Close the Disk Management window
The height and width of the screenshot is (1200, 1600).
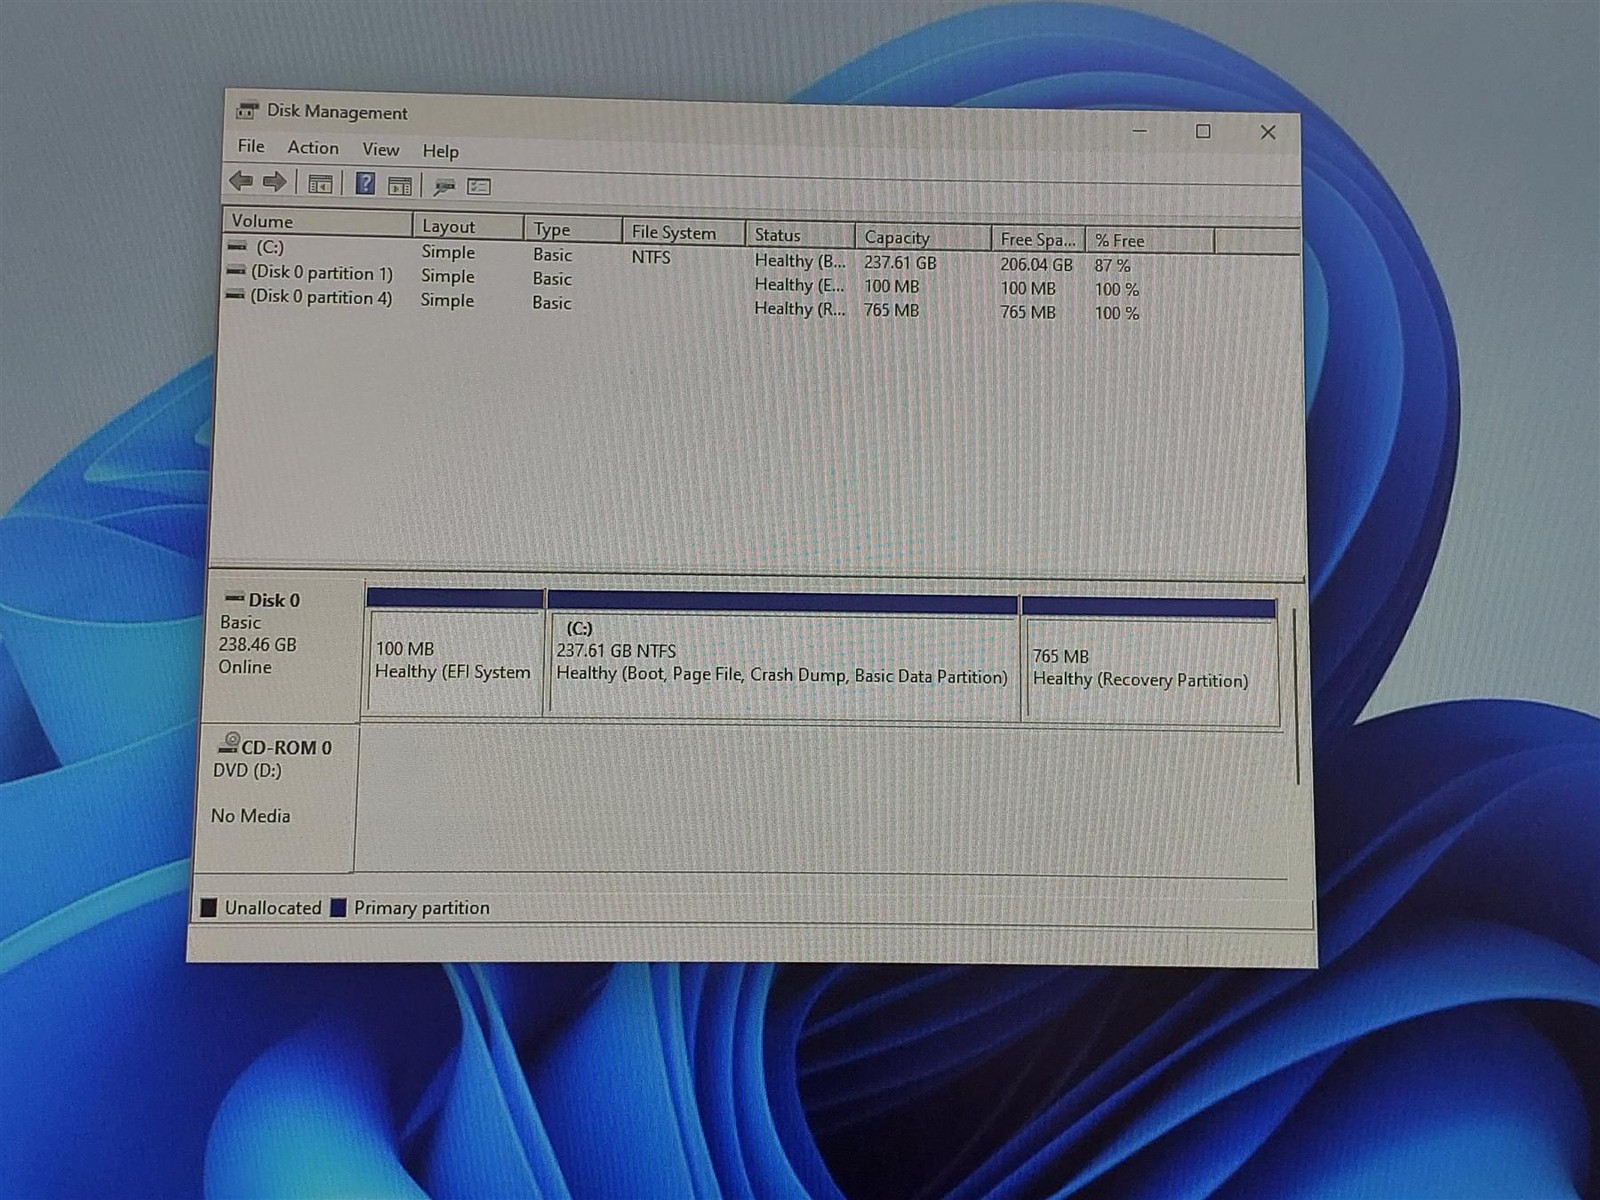click(x=1268, y=132)
